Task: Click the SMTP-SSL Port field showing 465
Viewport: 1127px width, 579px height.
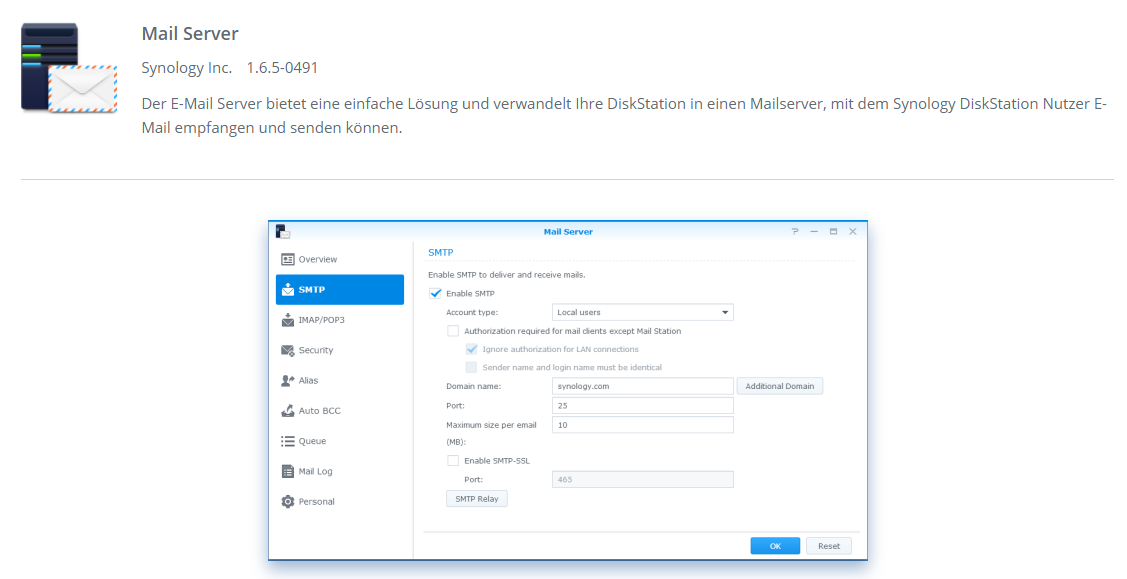Action: [643, 479]
